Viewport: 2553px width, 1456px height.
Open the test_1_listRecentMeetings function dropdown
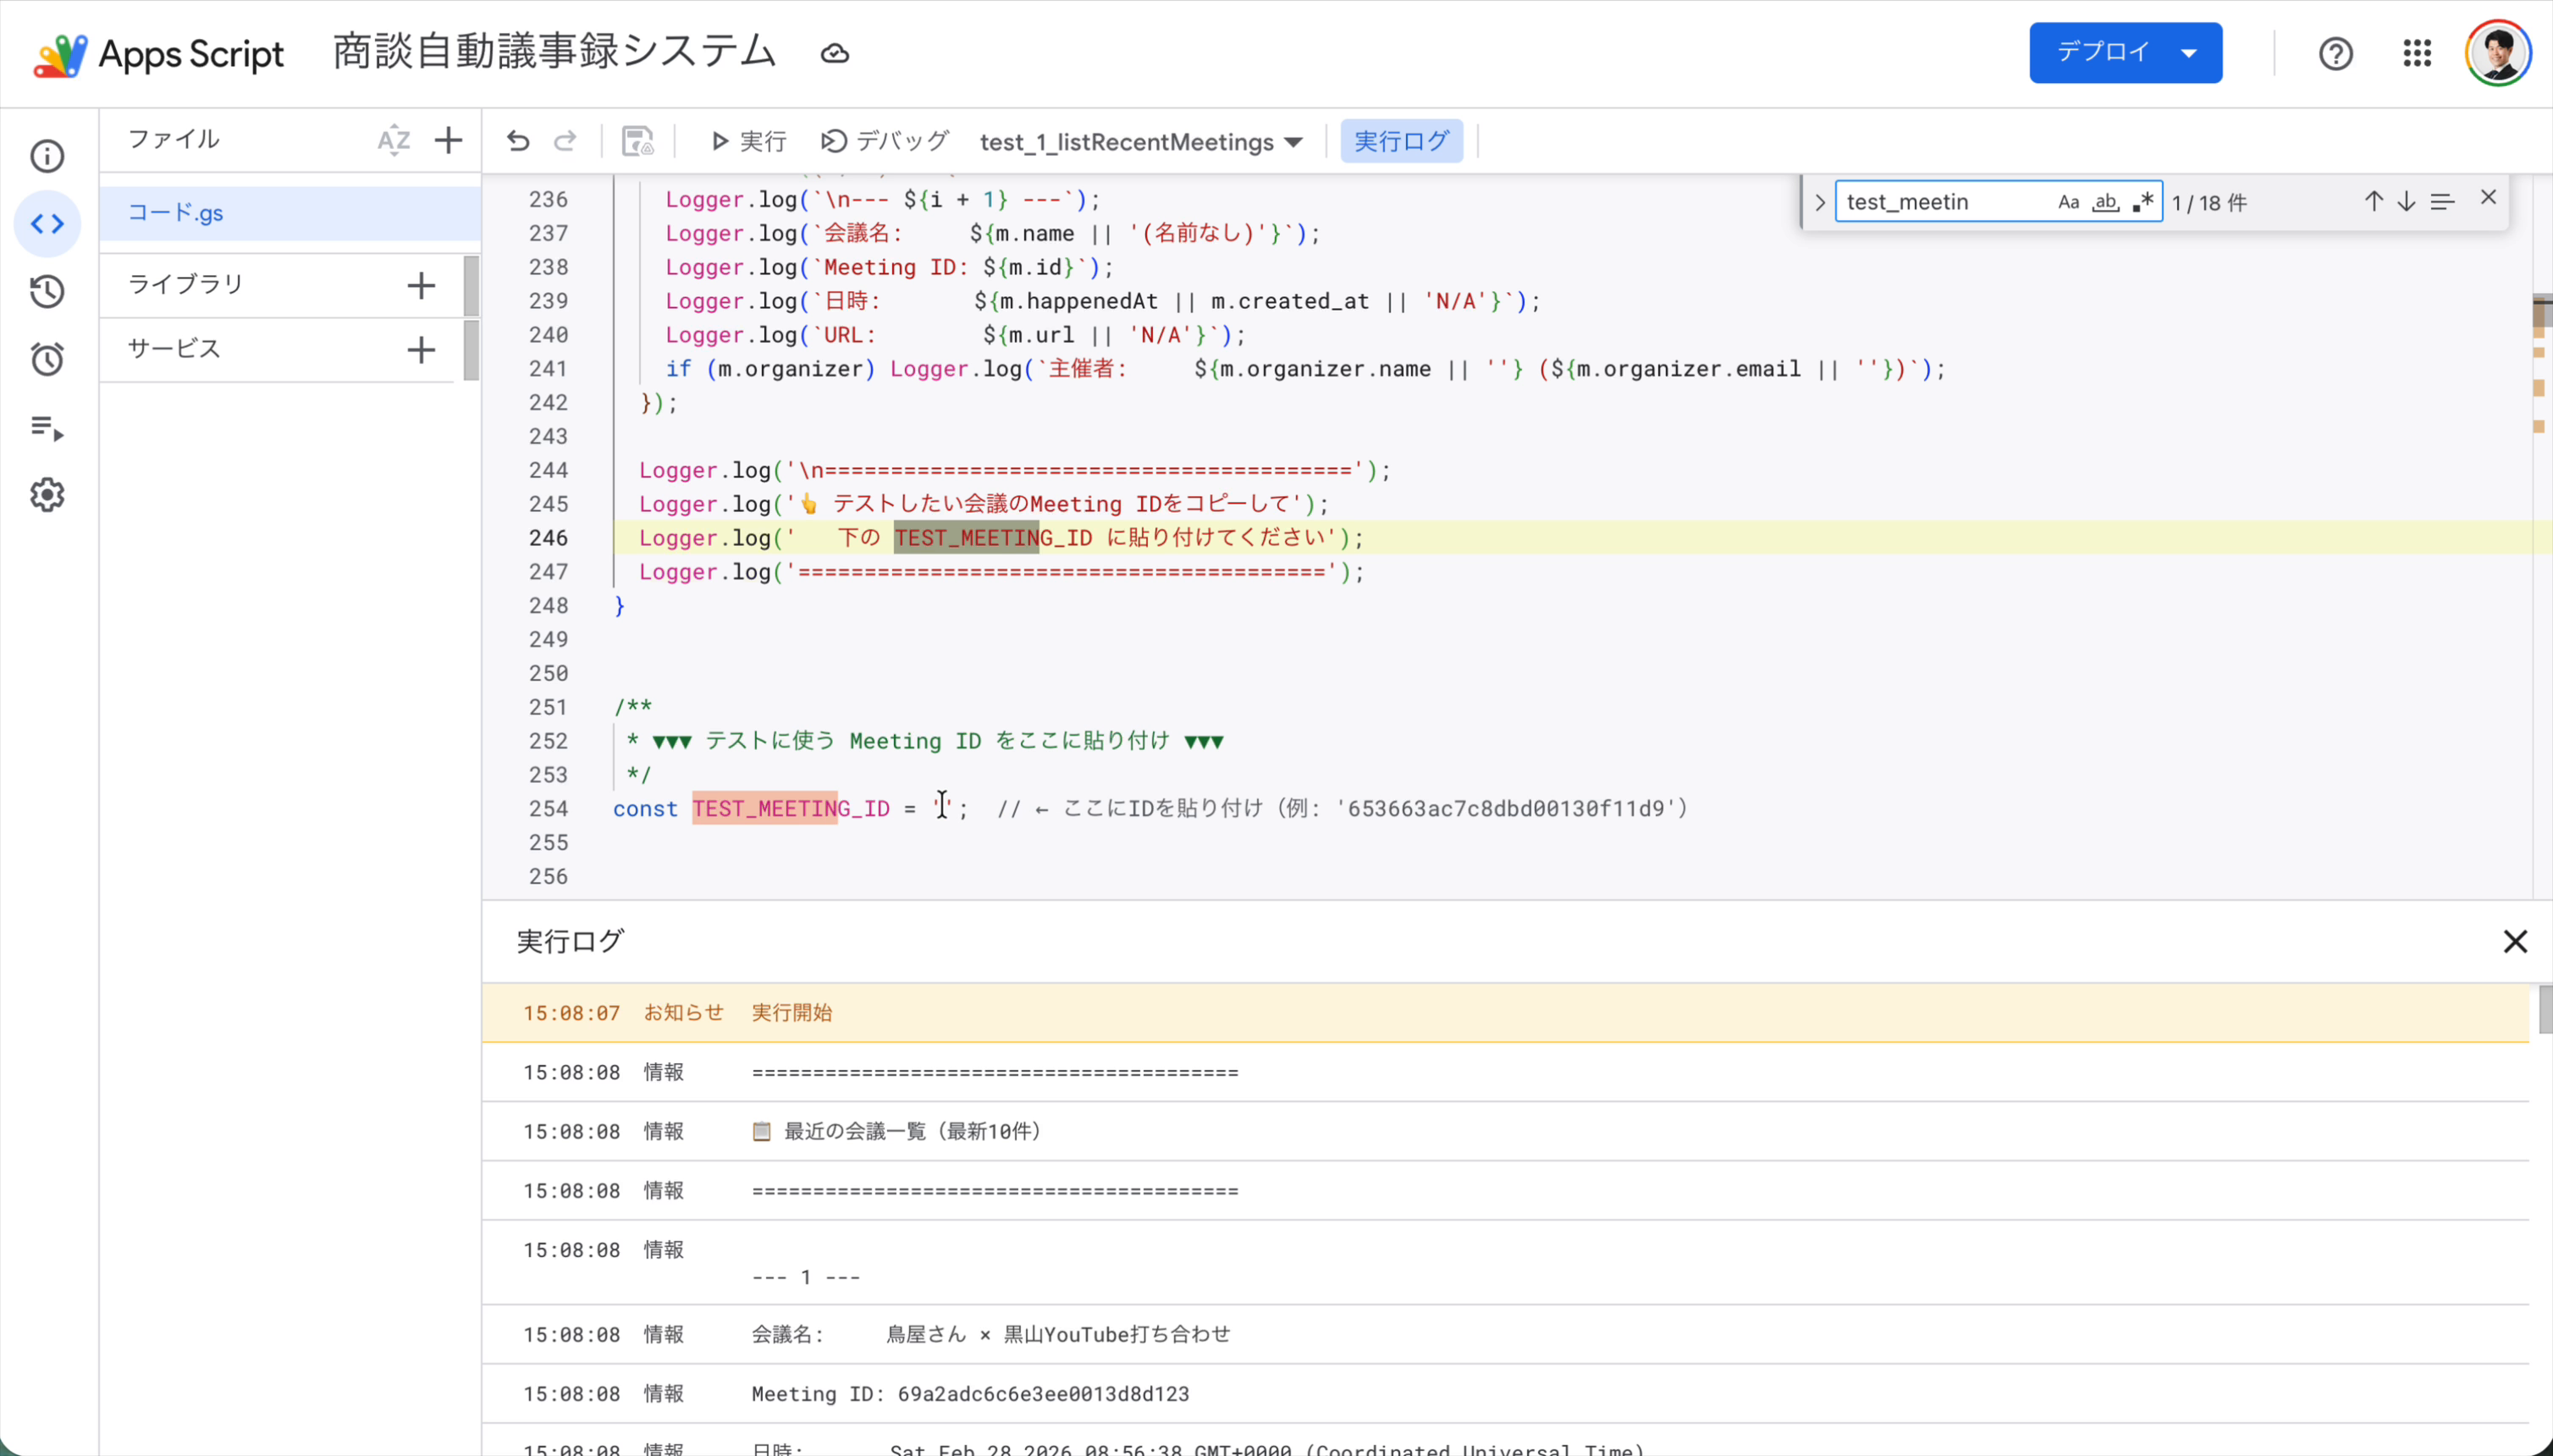[x=1140, y=142]
